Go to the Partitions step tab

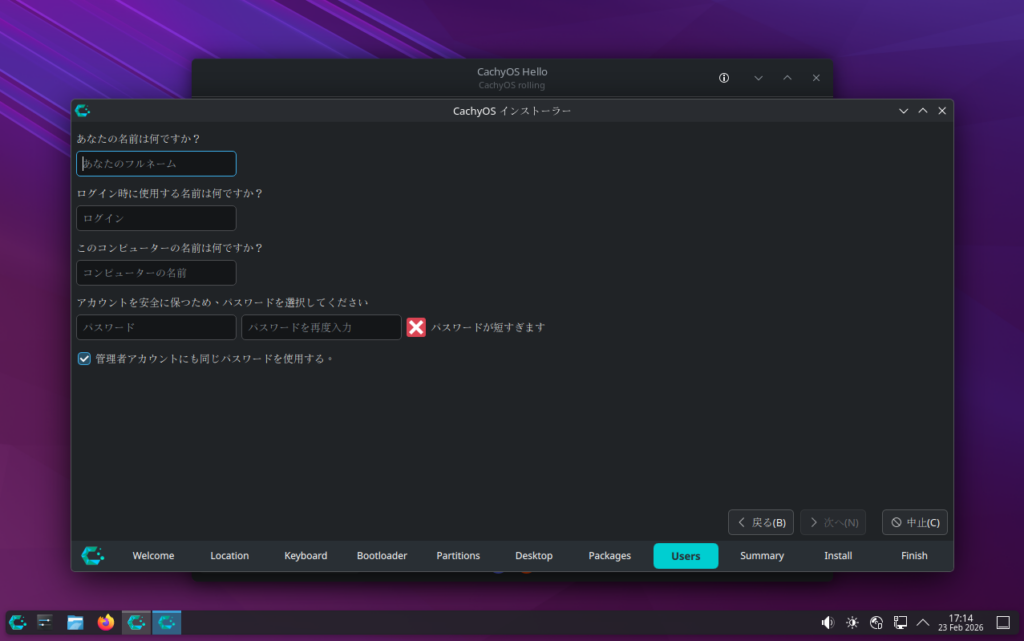coord(458,556)
